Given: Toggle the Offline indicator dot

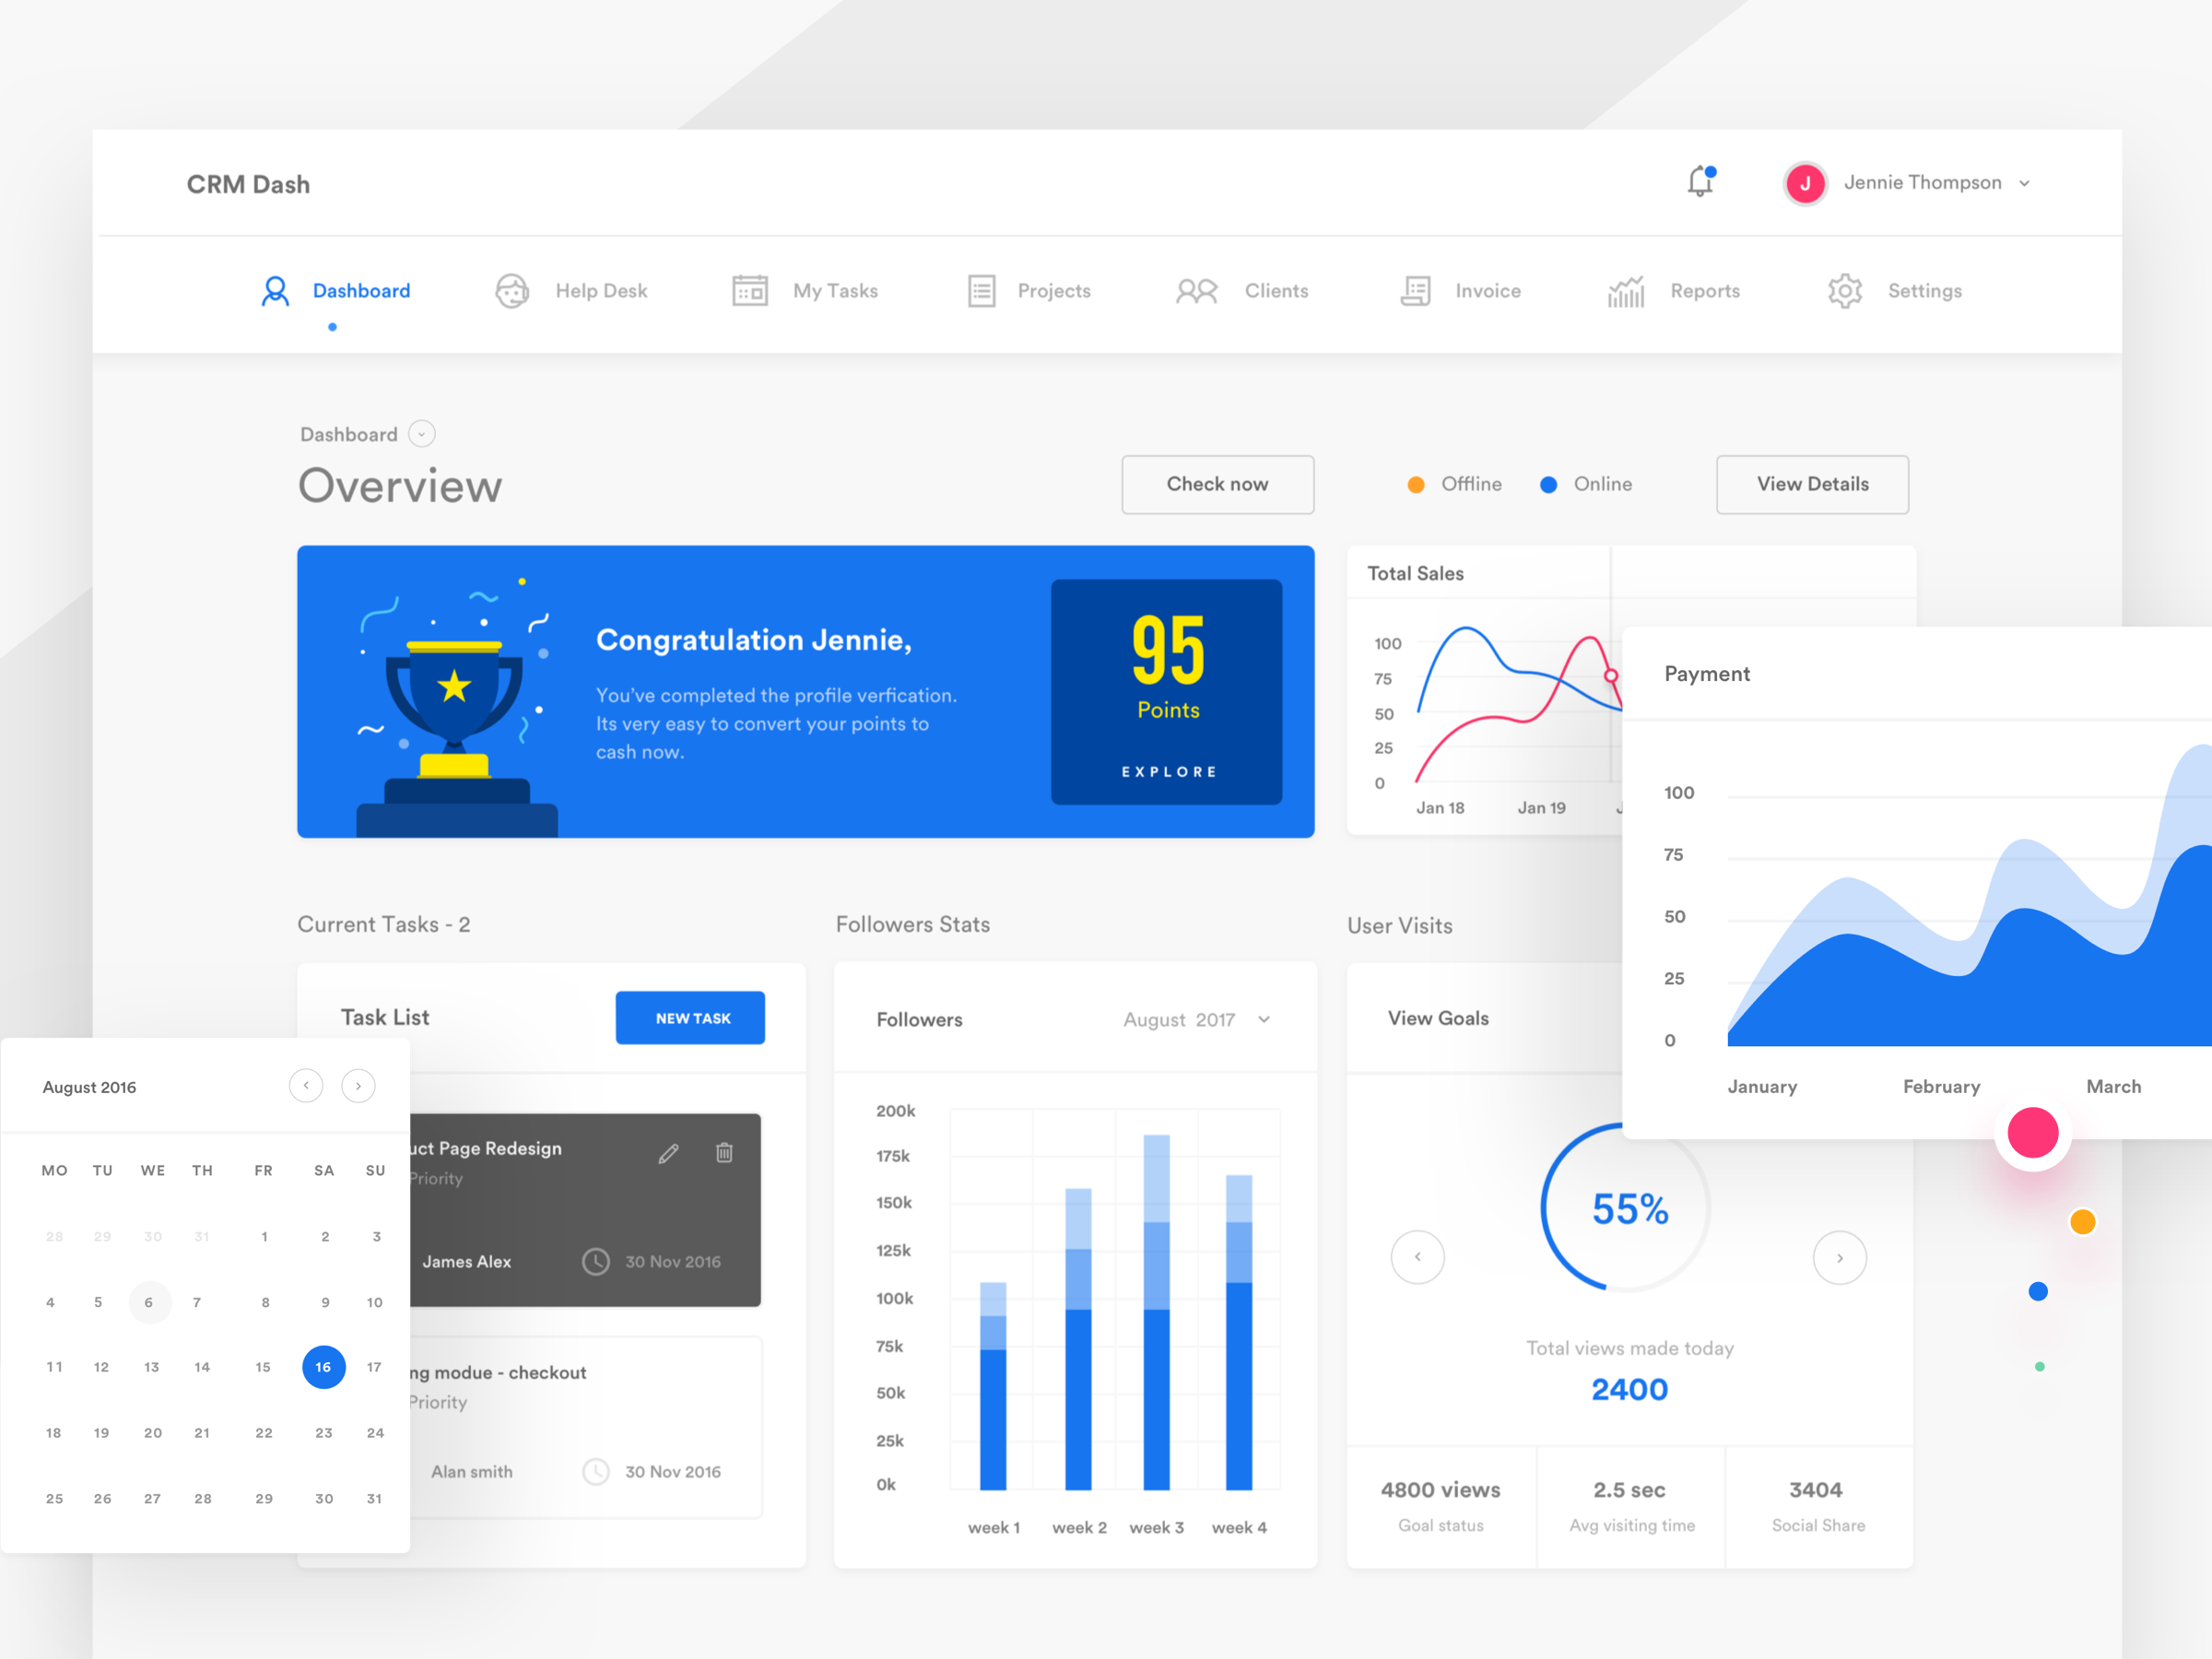Looking at the screenshot, I should pos(1402,485).
